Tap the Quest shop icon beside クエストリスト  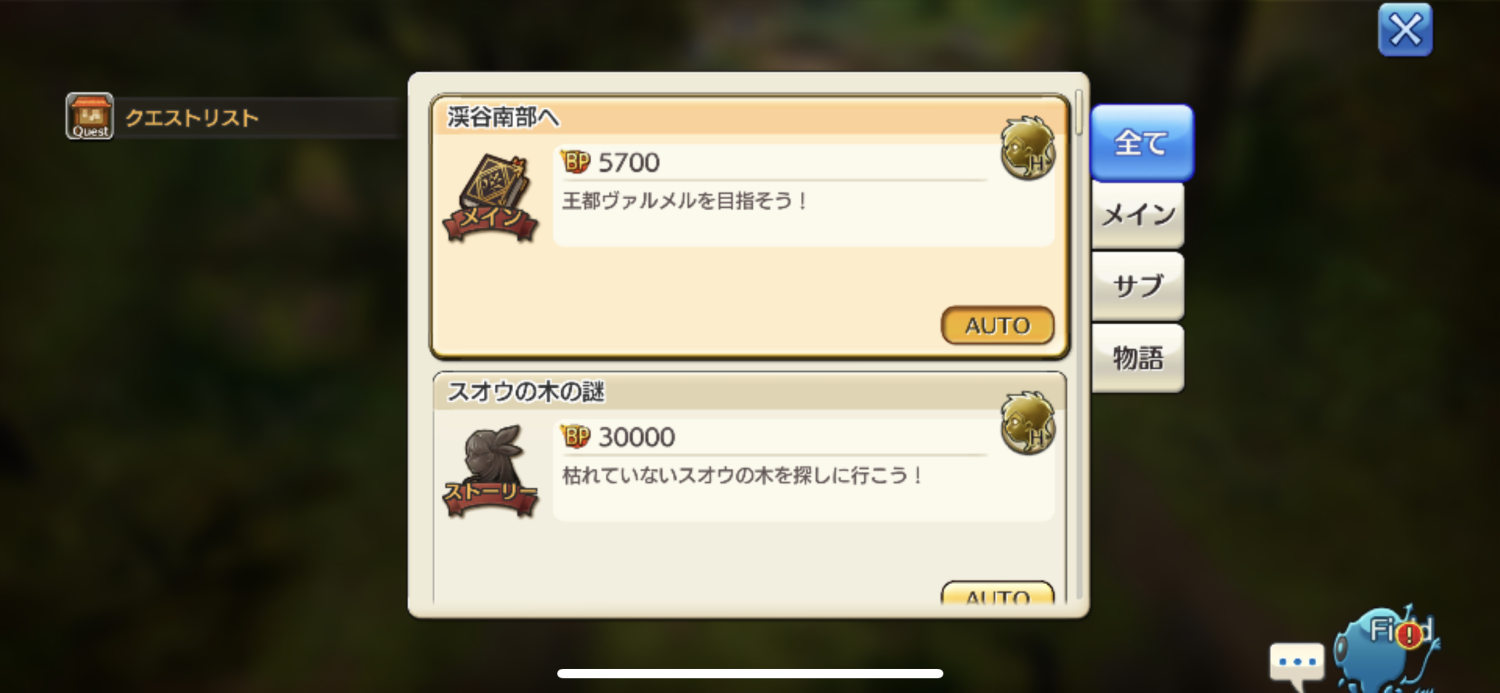pyautogui.click(x=90, y=116)
